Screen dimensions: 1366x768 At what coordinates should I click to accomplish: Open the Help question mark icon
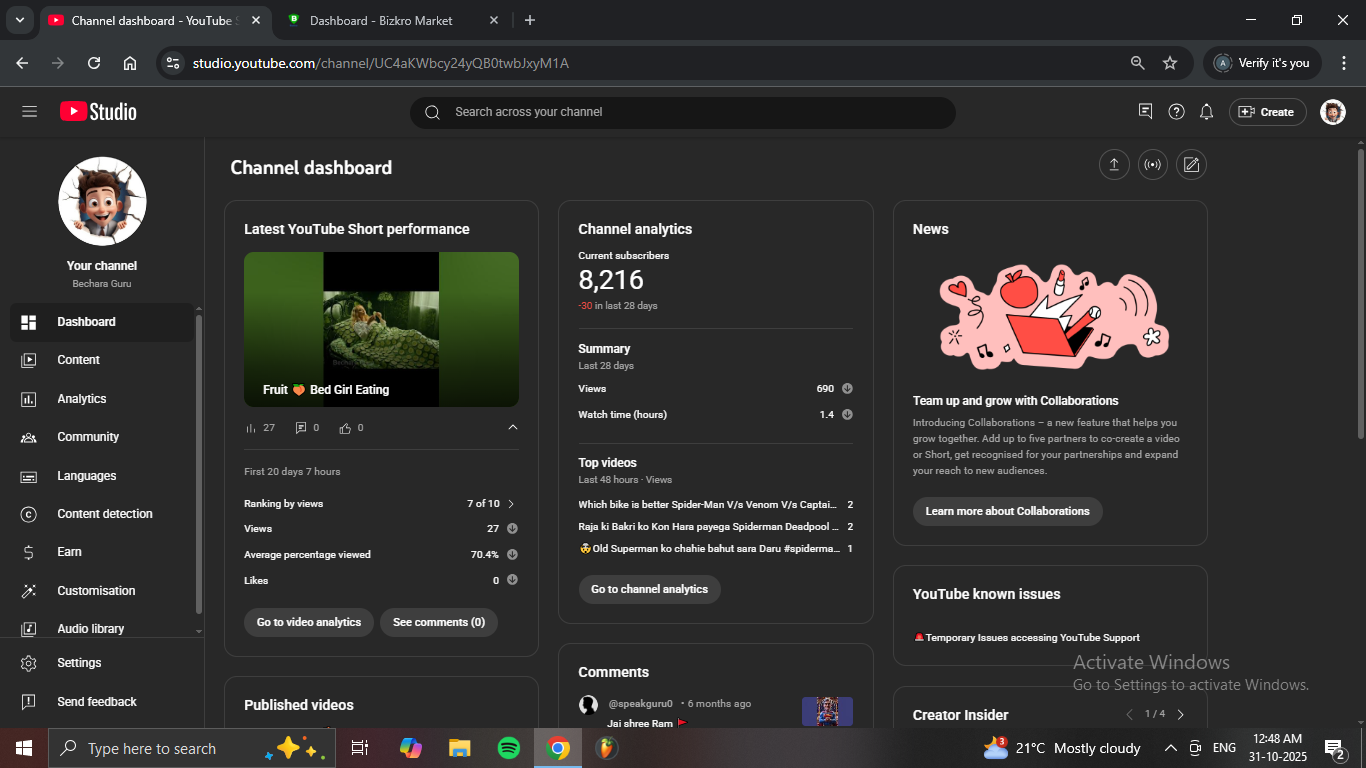pos(1176,112)
